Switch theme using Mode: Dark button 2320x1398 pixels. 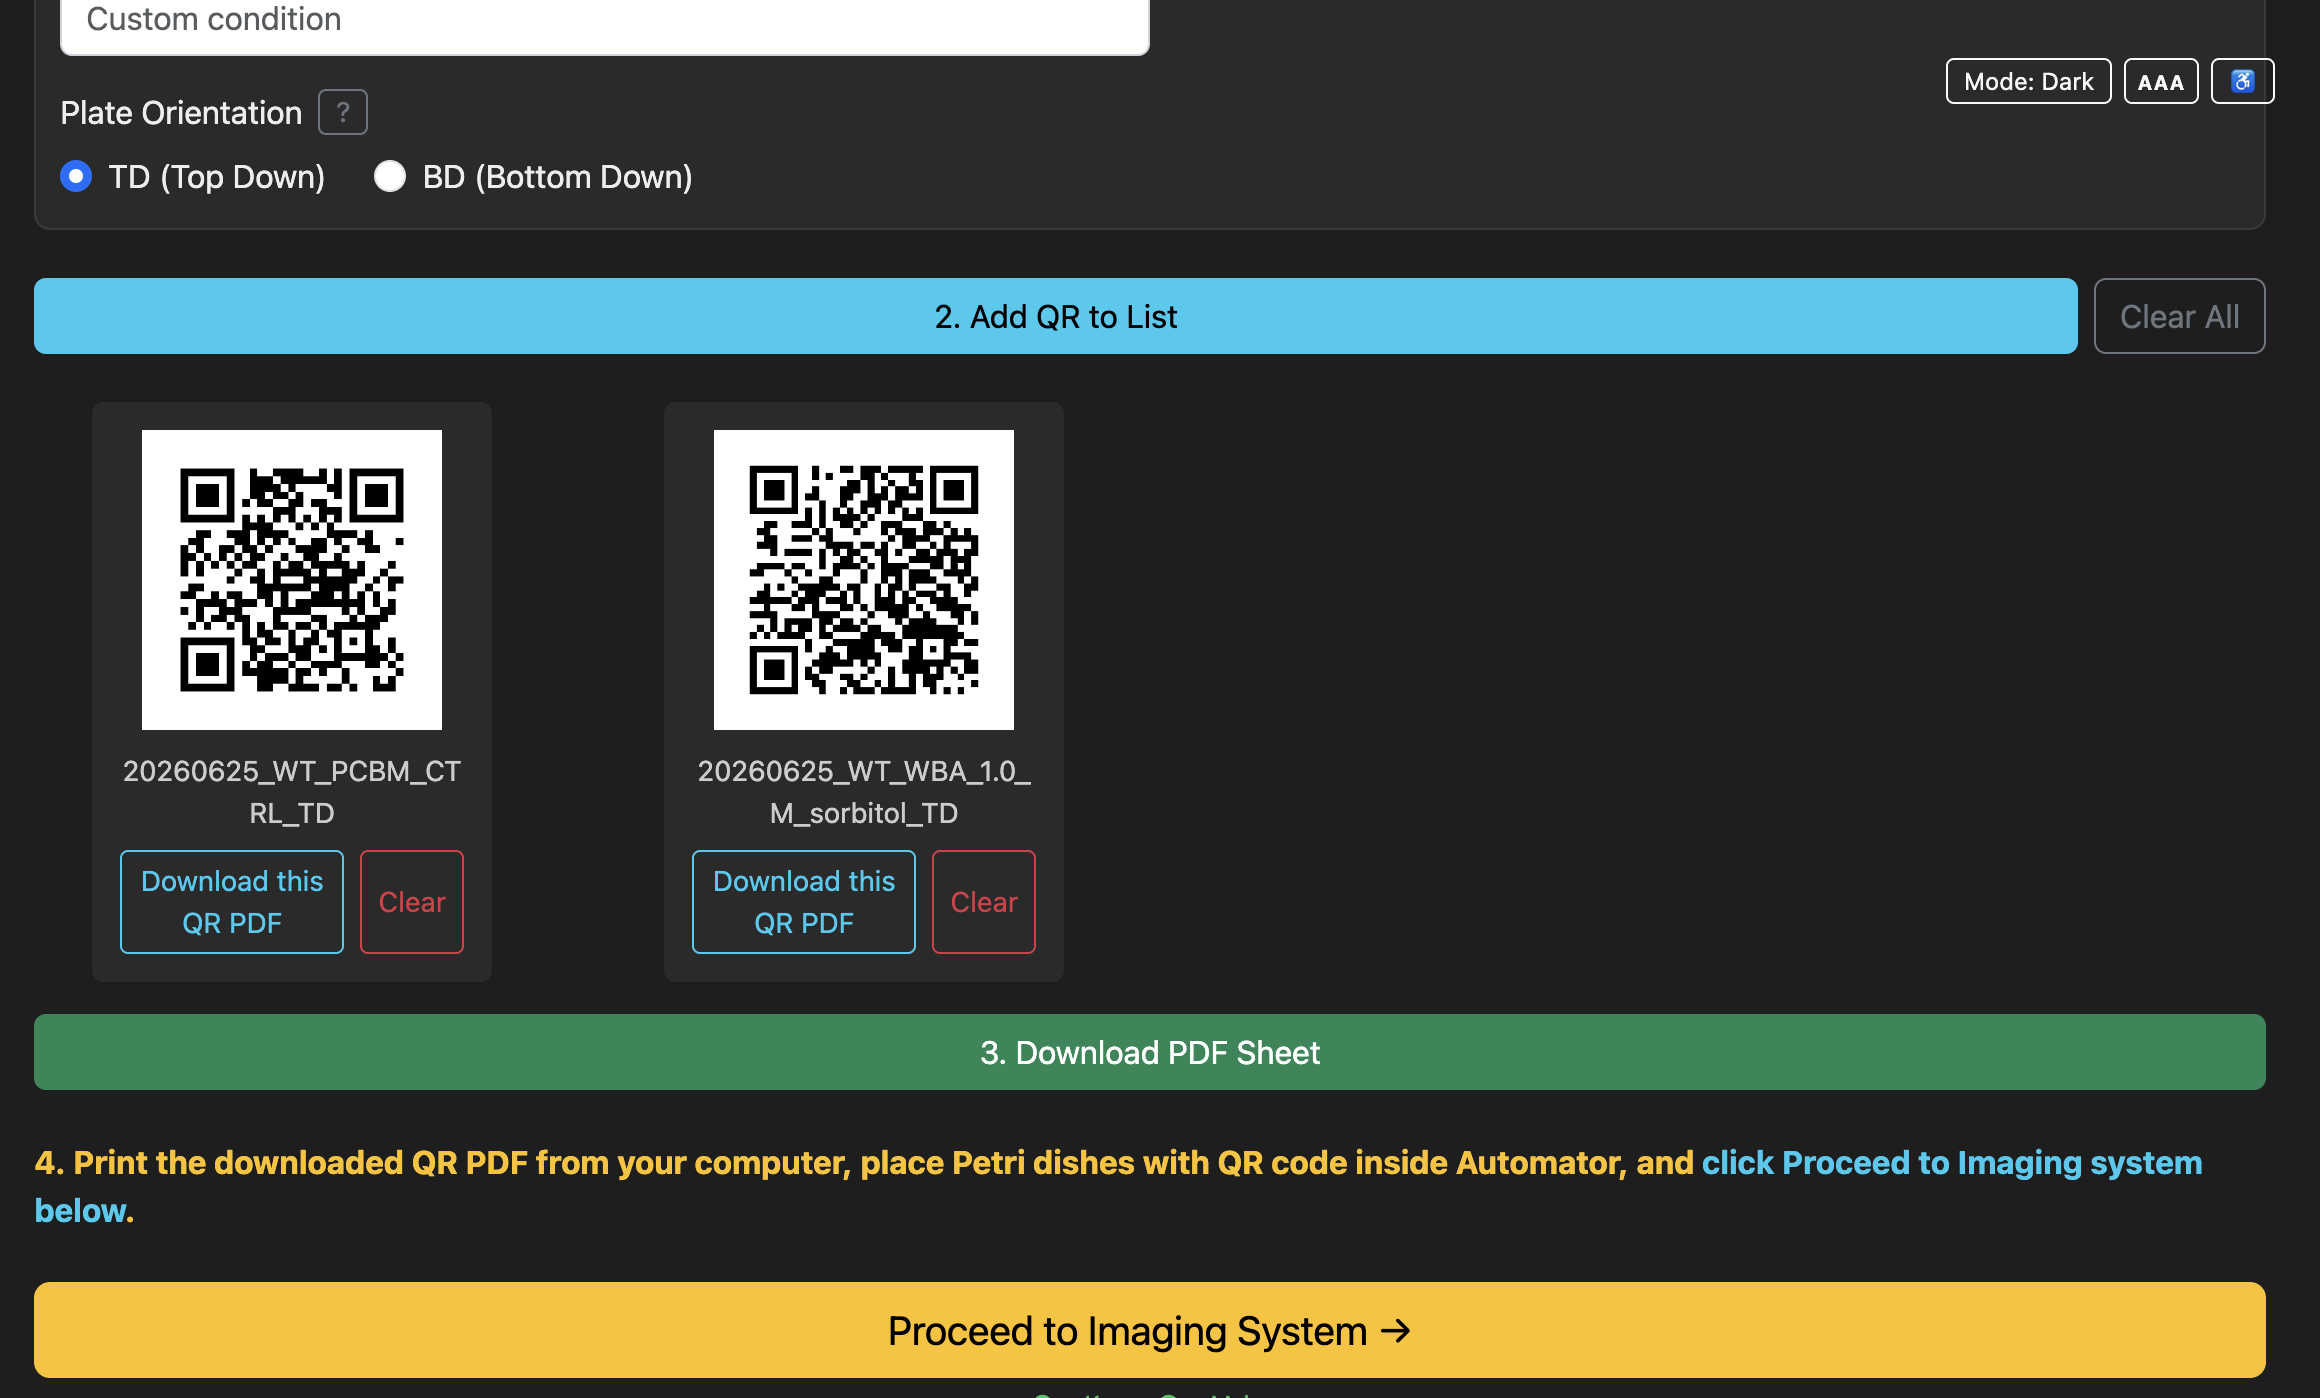[2028, 81]
